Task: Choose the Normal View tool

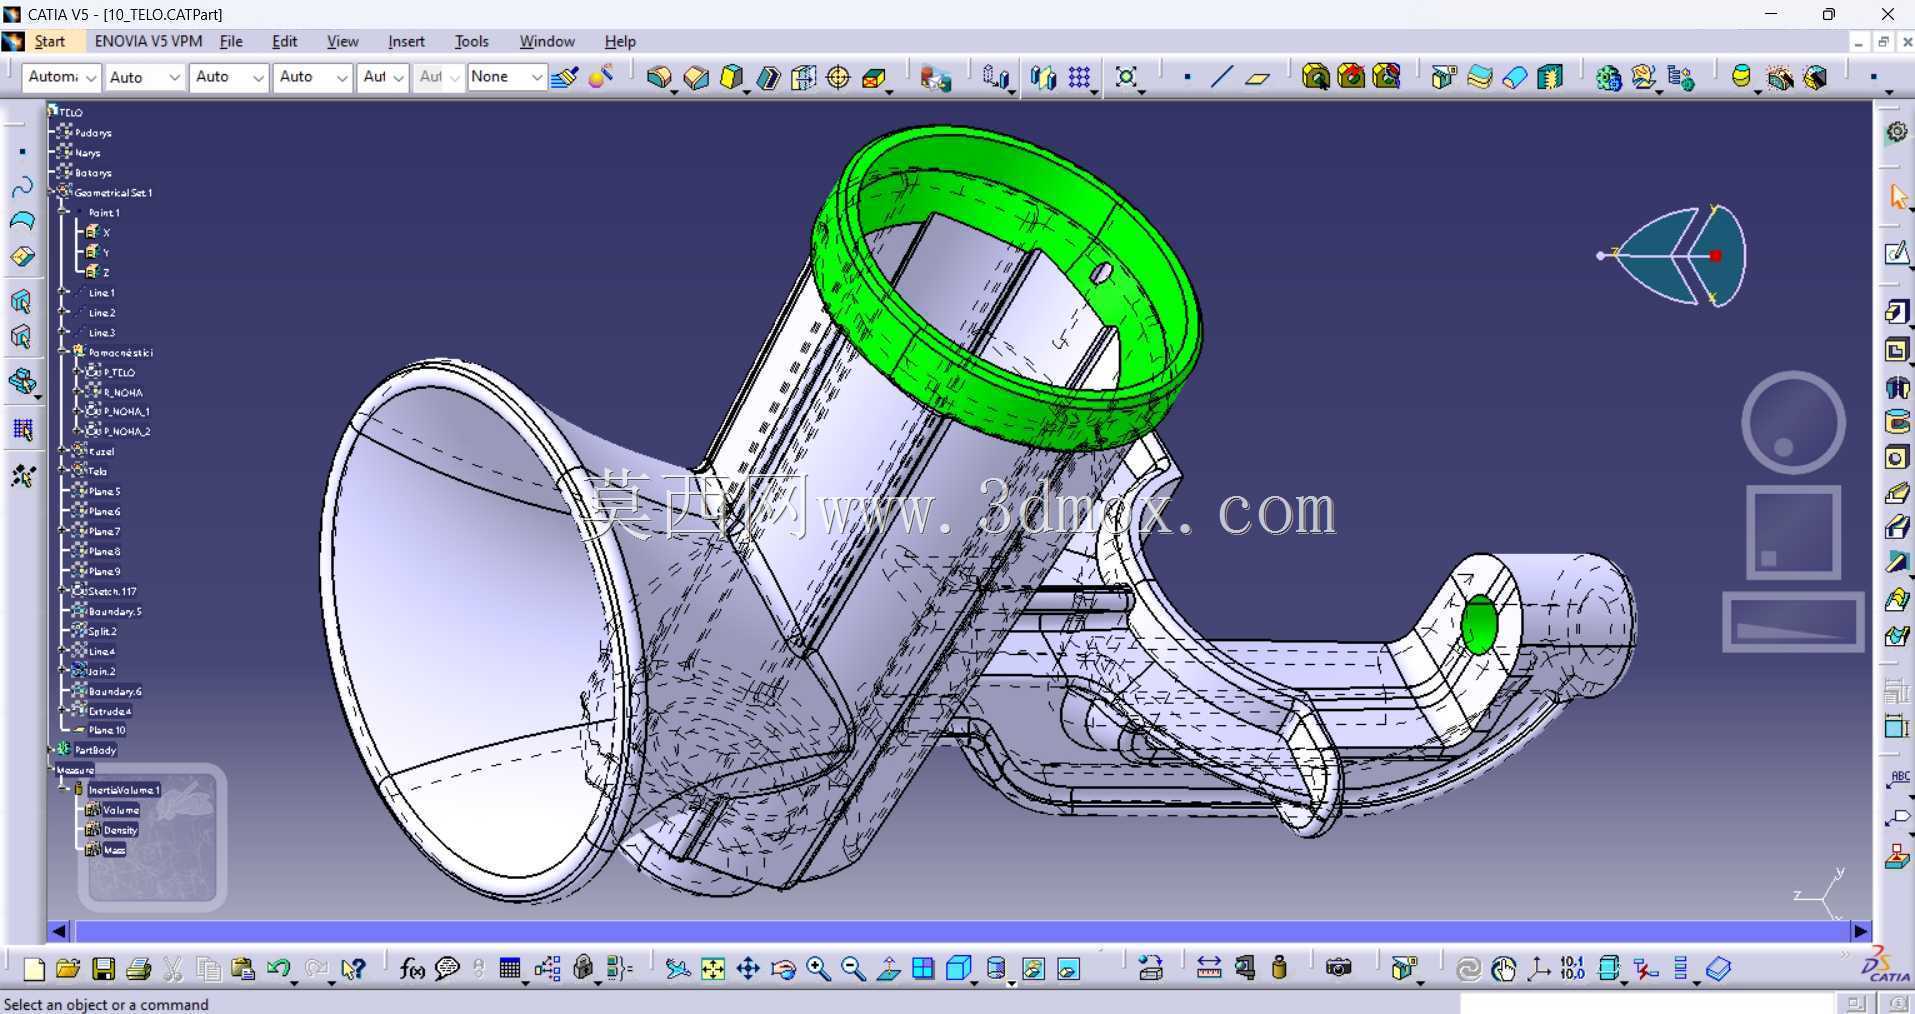Action: point(888,969)
